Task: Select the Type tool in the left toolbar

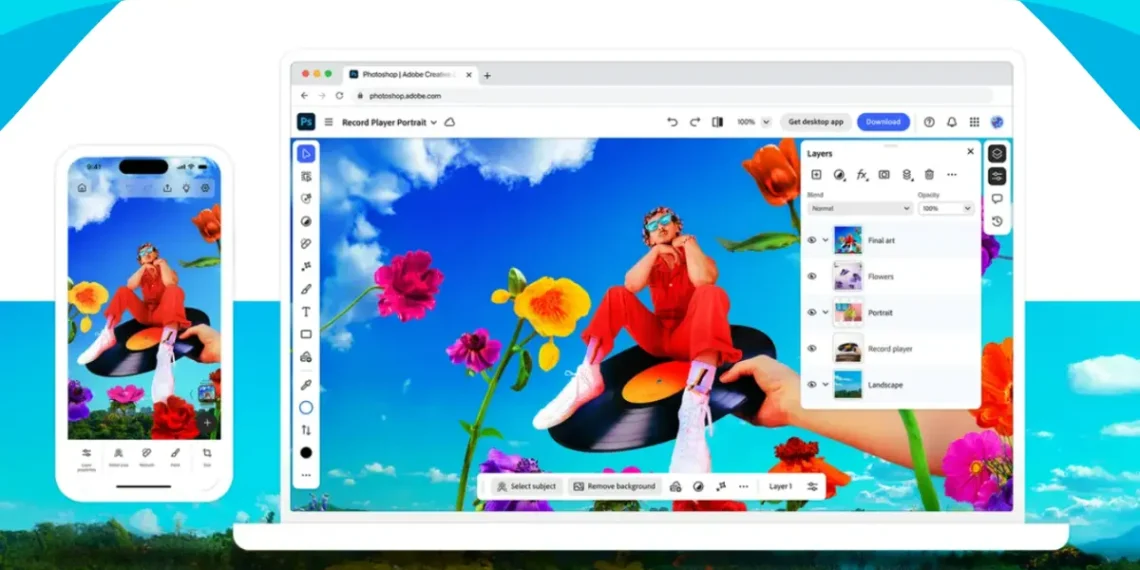Action: [x=306, y=312]
